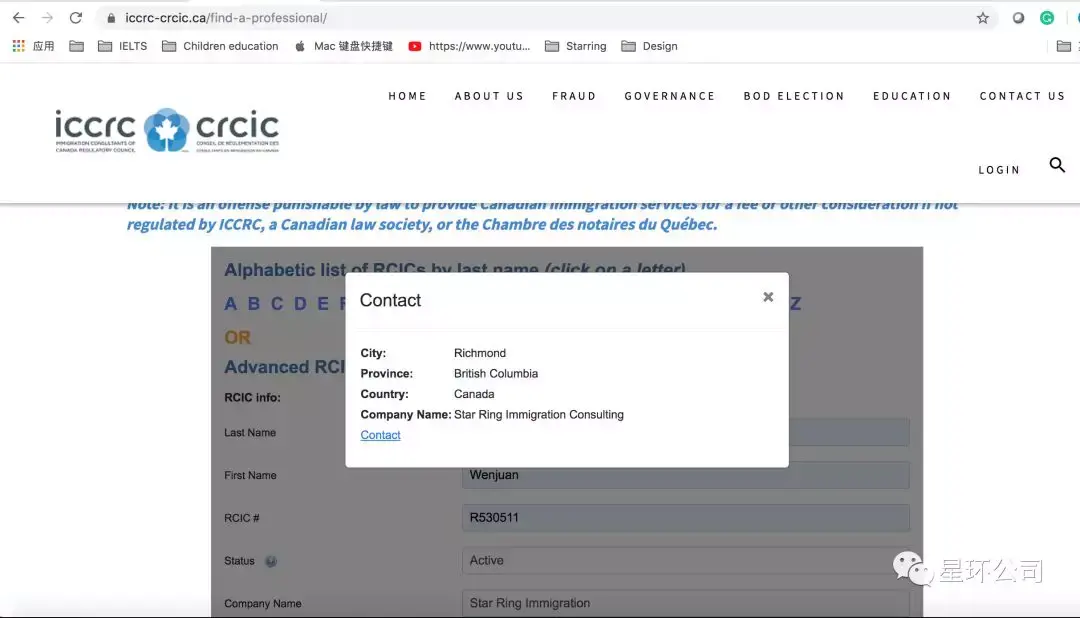Image resolution: width=1080 pixels, height=618 pixels.
Task: Open the browser apps grid icon
Action: pos(17,45)
